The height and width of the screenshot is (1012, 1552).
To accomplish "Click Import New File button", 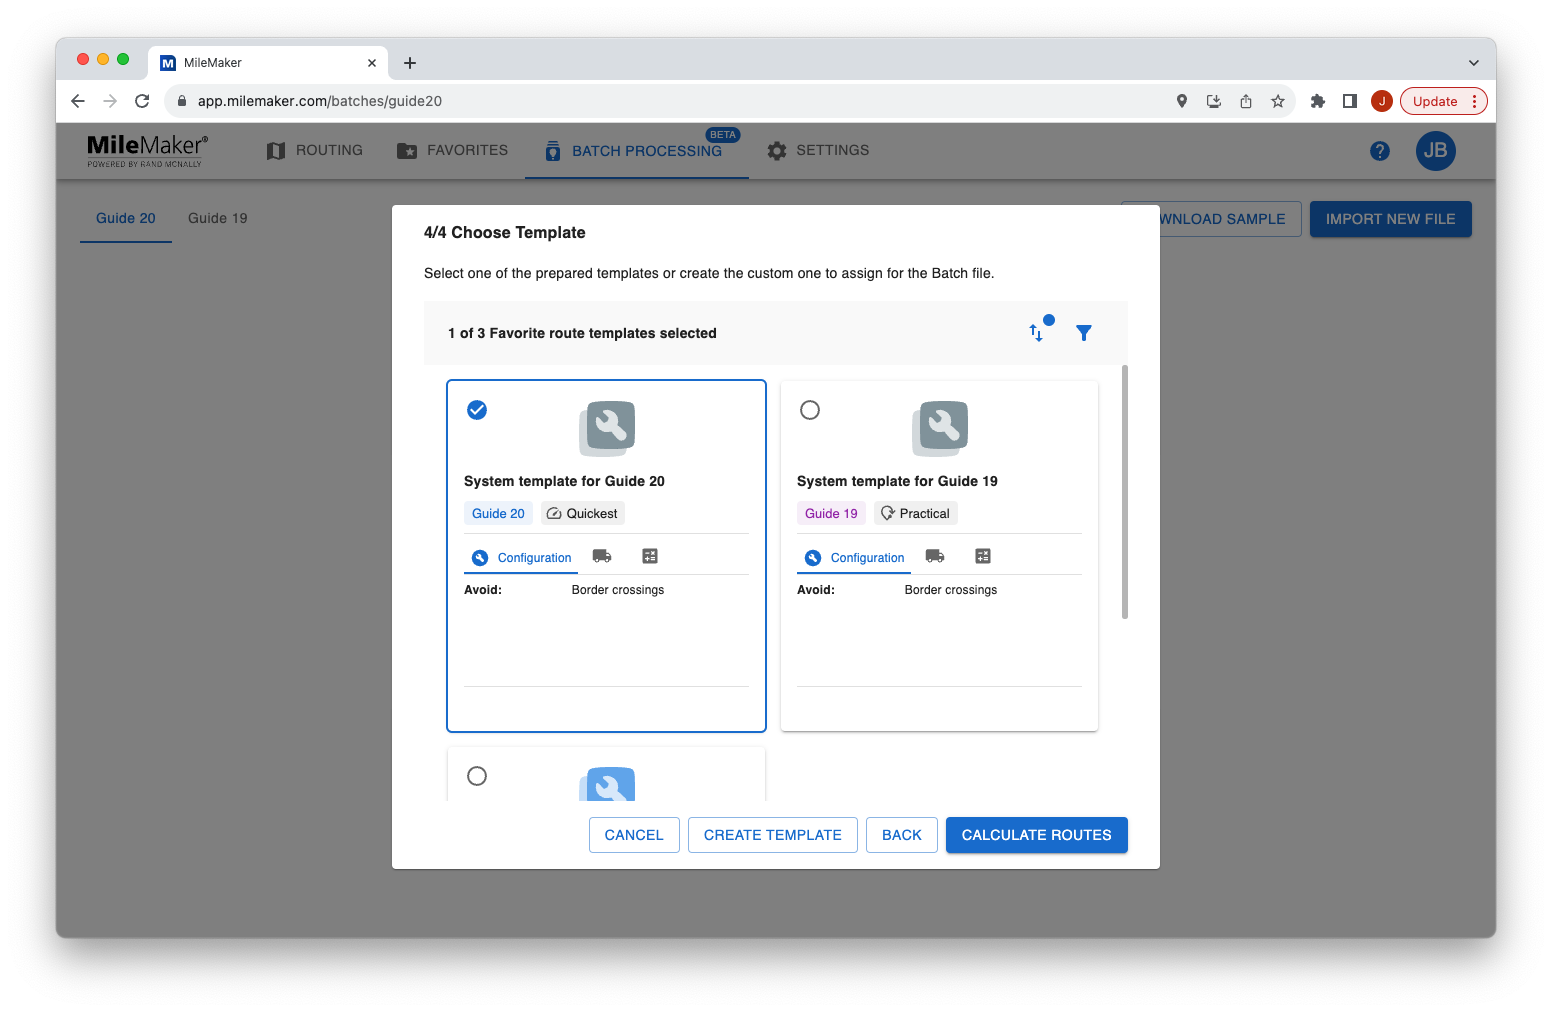I will pyautogui.click(x=1391, y=219).
